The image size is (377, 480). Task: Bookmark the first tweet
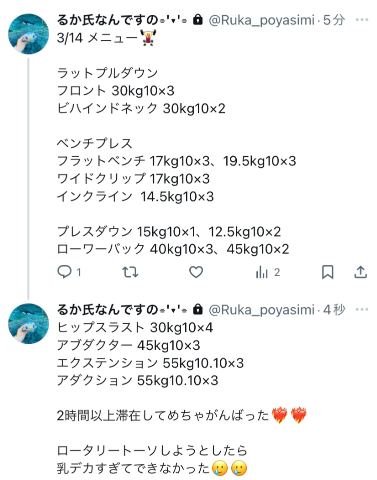328,272
